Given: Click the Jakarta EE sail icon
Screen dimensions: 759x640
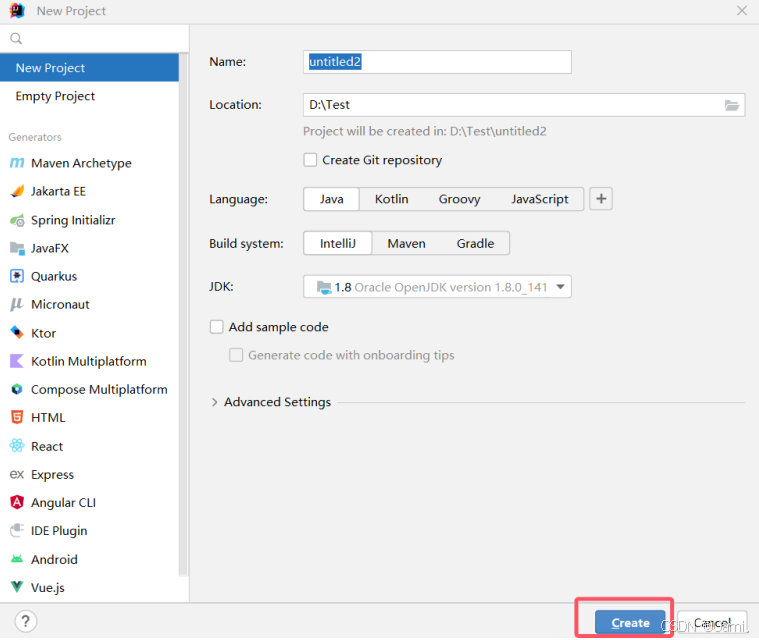Looking at the screenshot, I should [17, 191].
